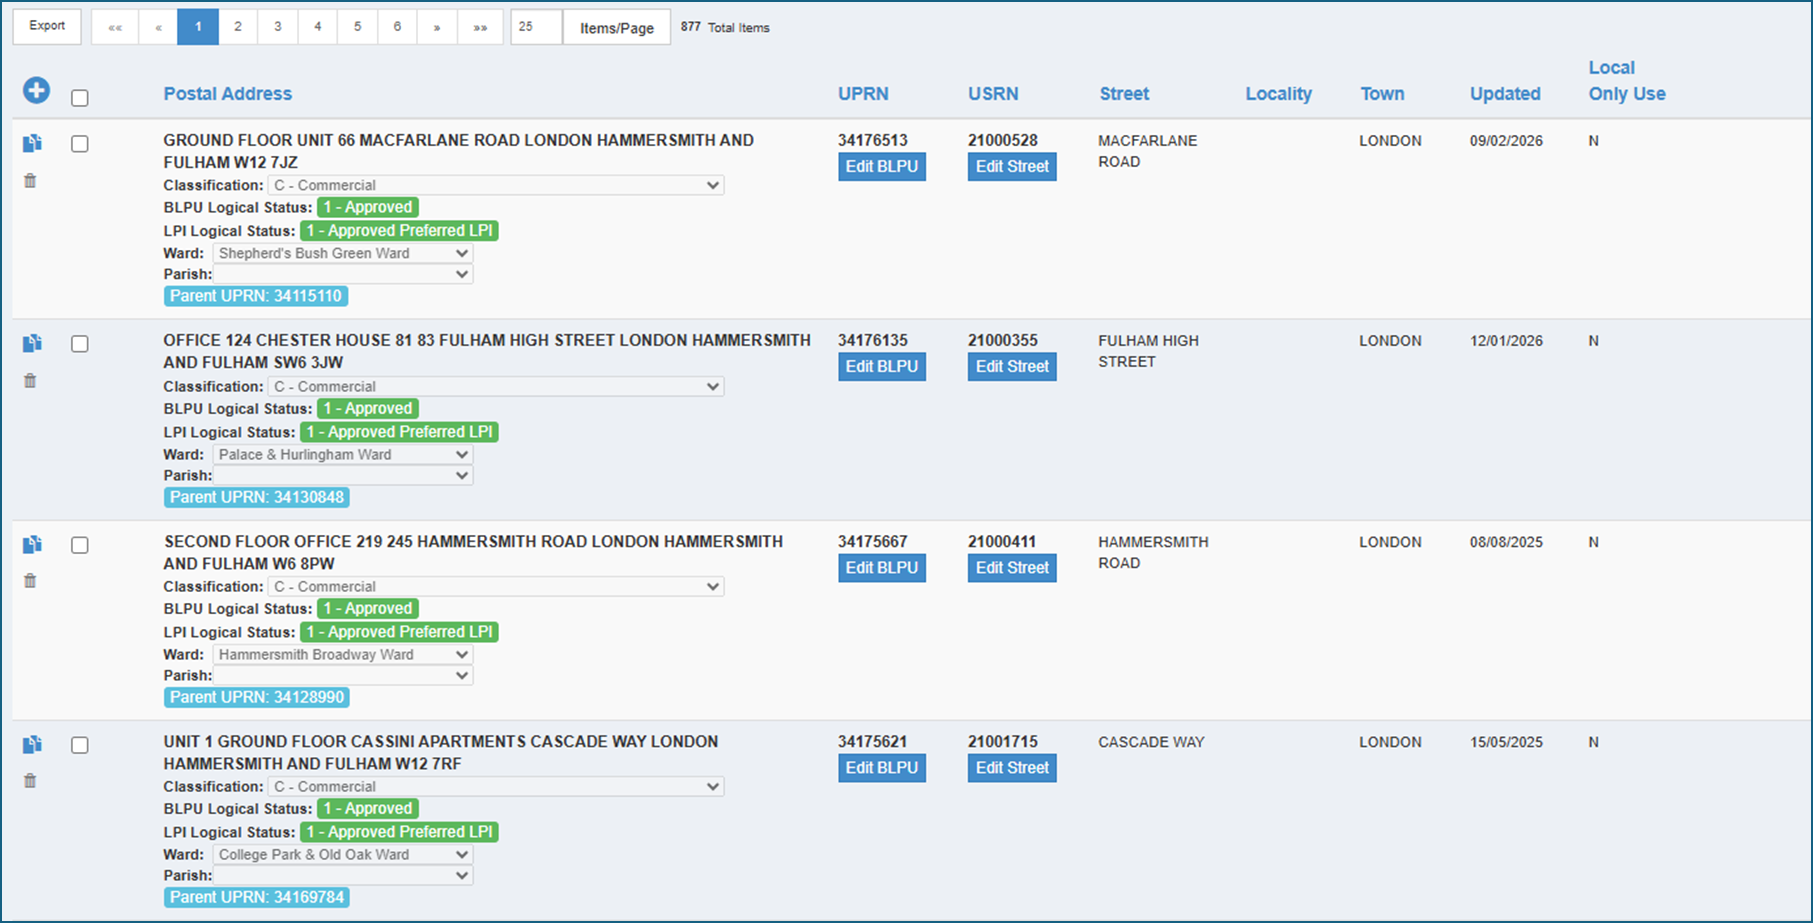Edit Street for USRN 21000411
This screenshot has width=1813, height=923.
point(1012,568)
